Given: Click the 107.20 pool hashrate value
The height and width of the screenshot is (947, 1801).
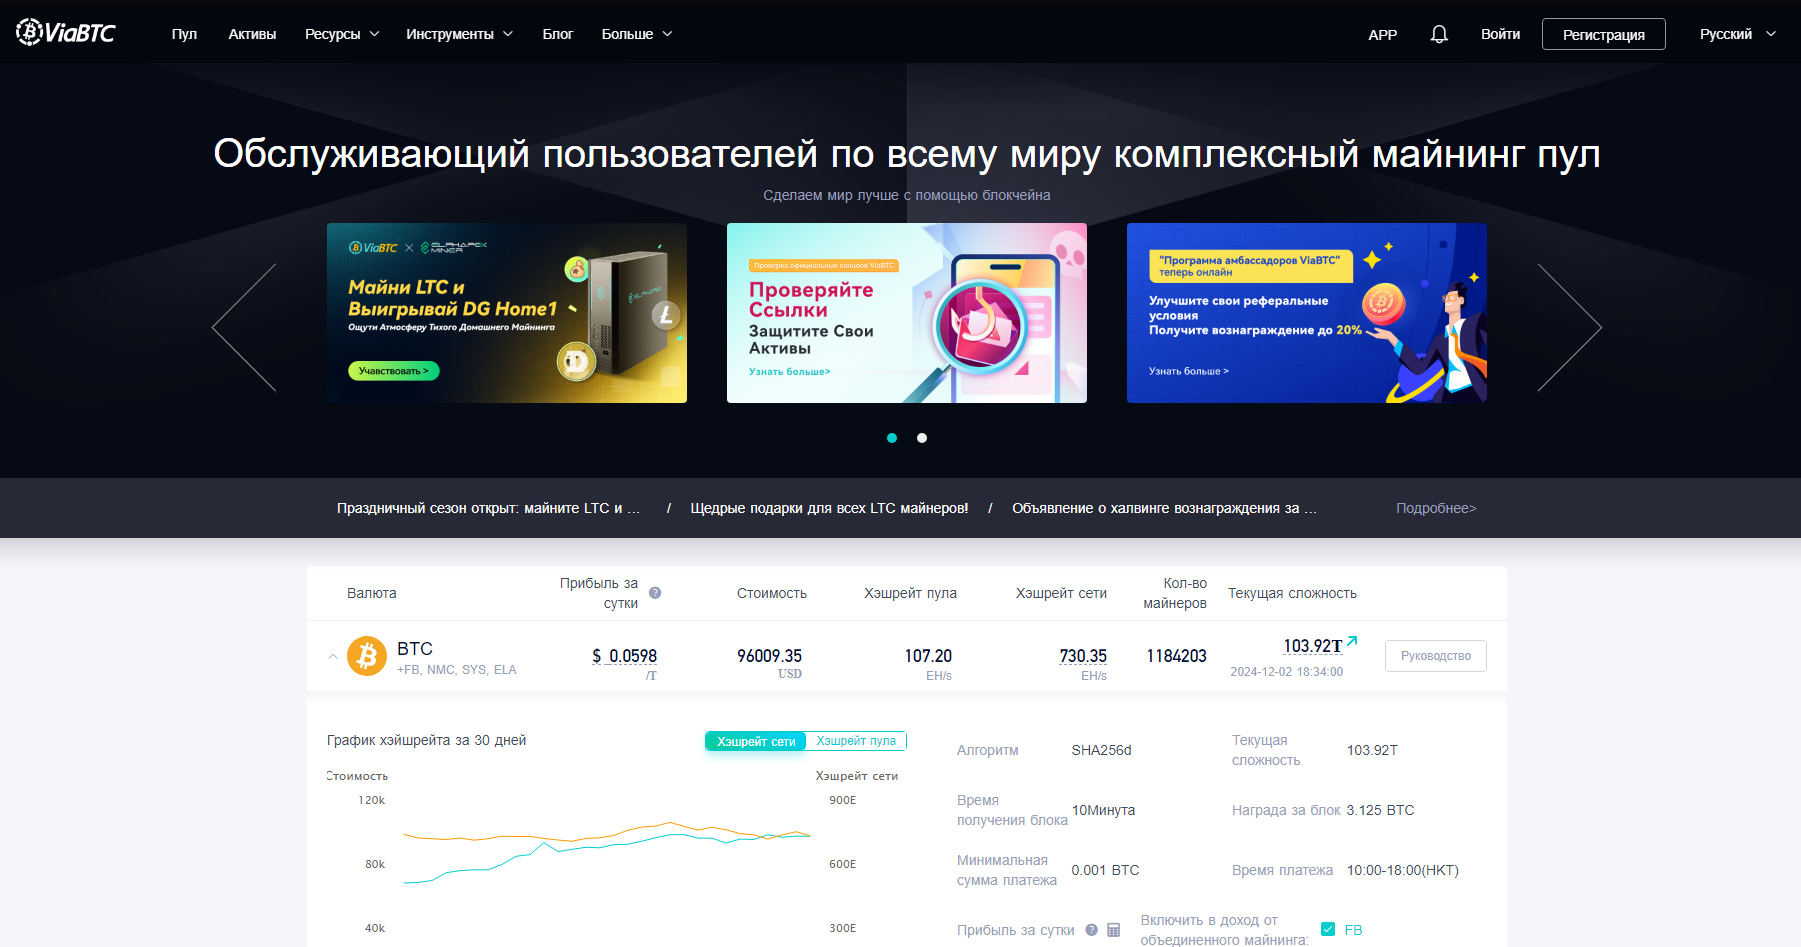Looking at the screenshot, I should pyautogui.click(x=928, y=656).
